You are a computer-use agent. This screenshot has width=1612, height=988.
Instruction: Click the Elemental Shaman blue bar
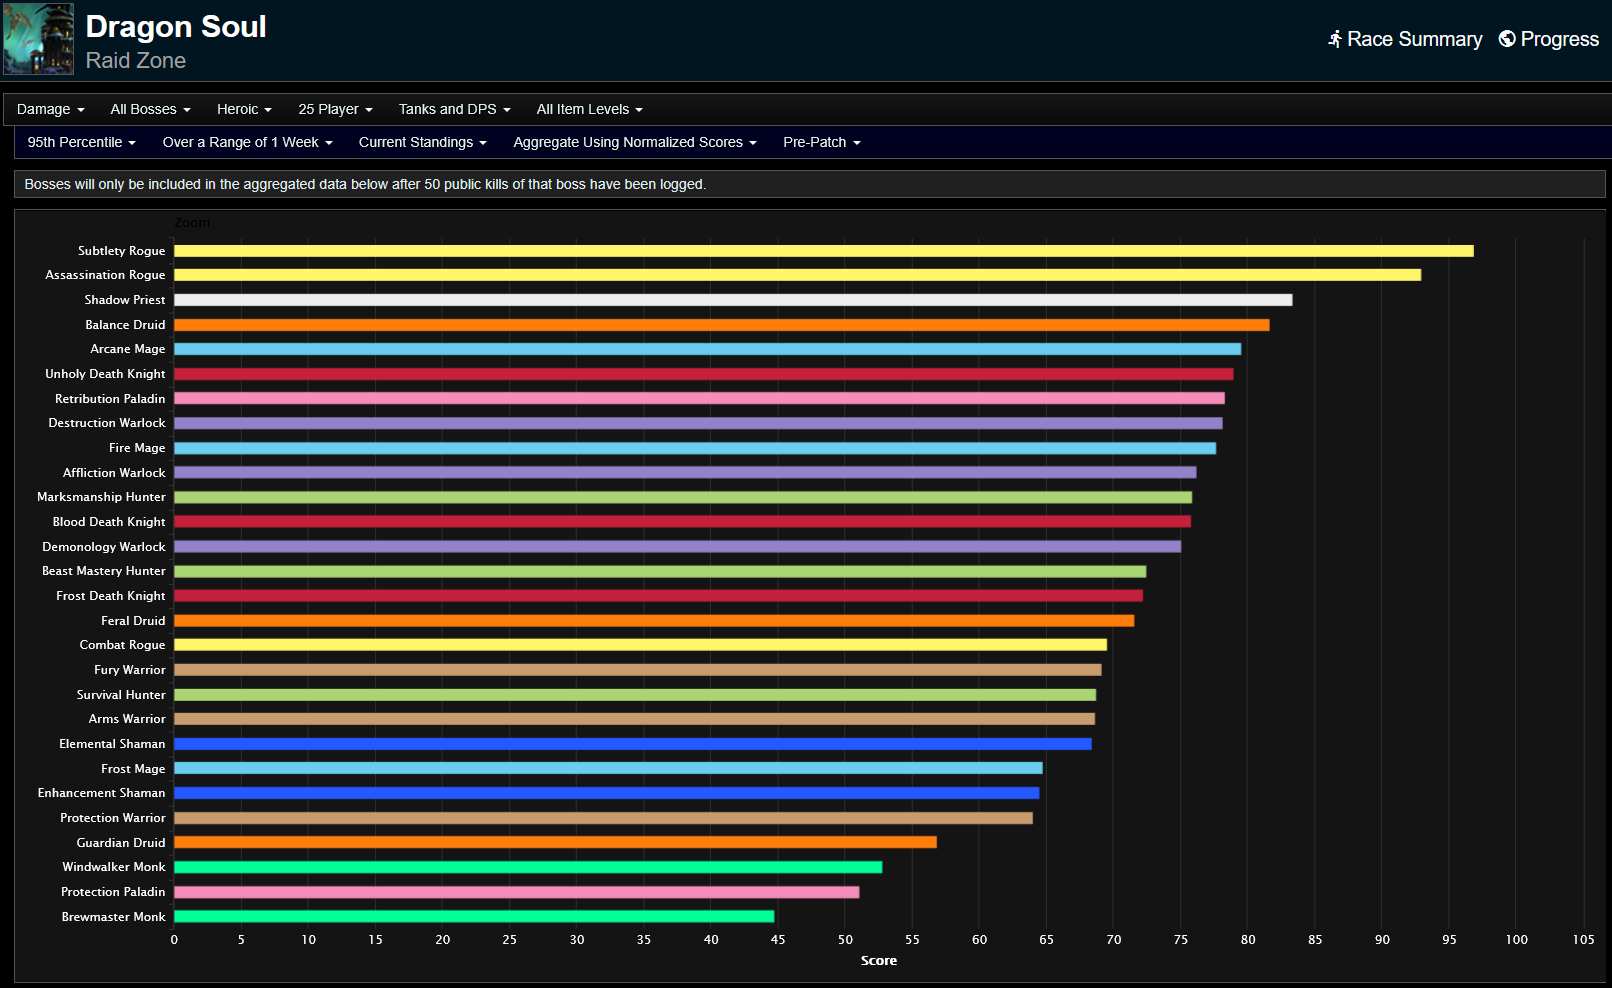[x=632, y=744]
